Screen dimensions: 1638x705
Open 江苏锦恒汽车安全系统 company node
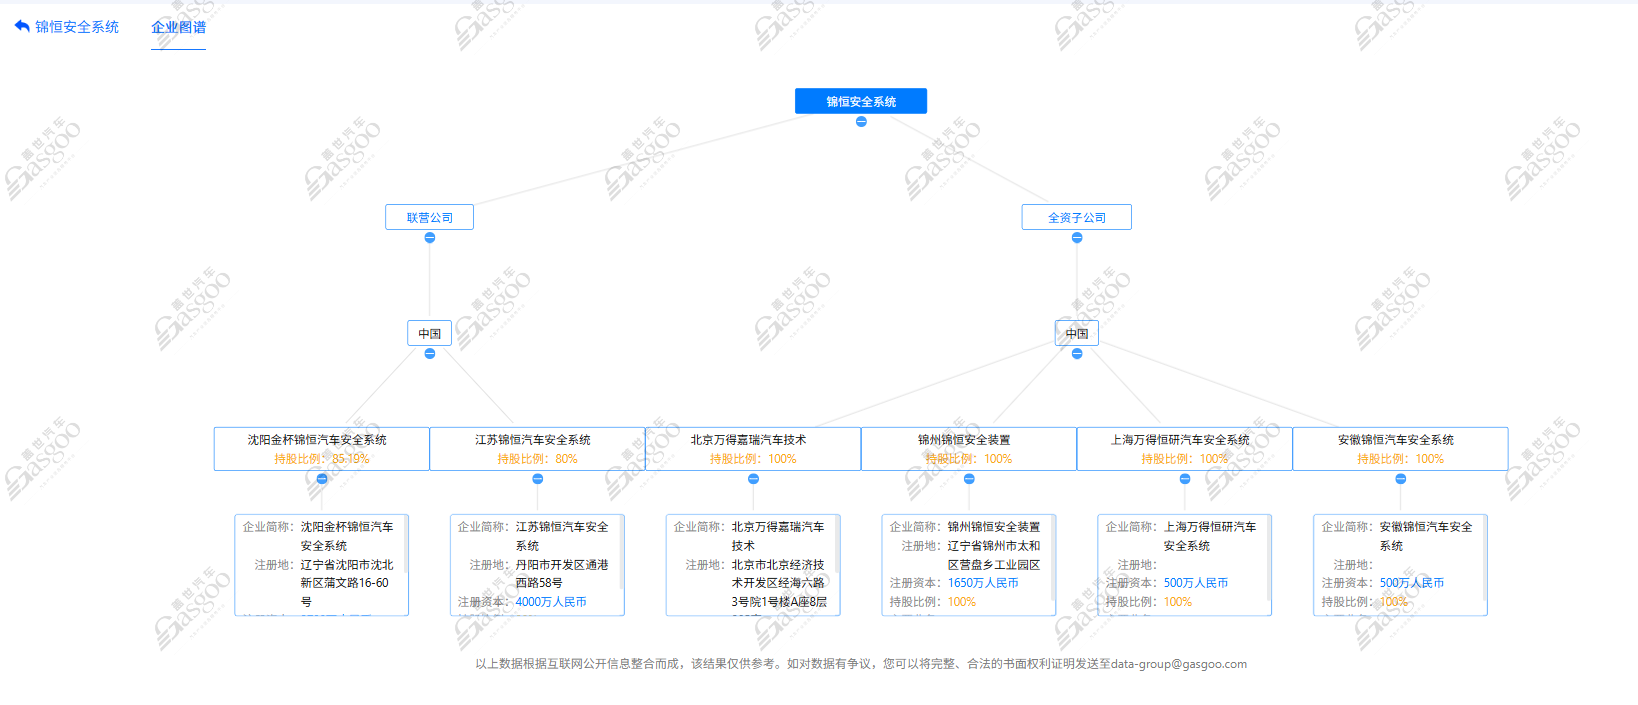click(x=537, y=449)
